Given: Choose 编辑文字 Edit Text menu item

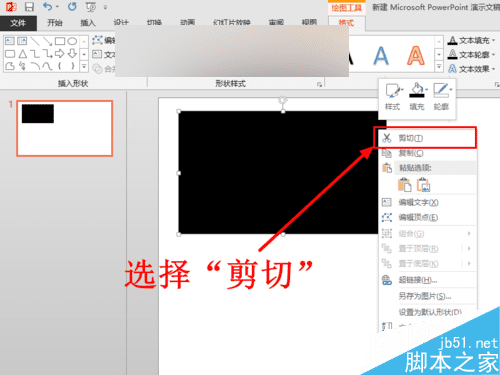Looking at the screenshot, I should pos(428,202).
